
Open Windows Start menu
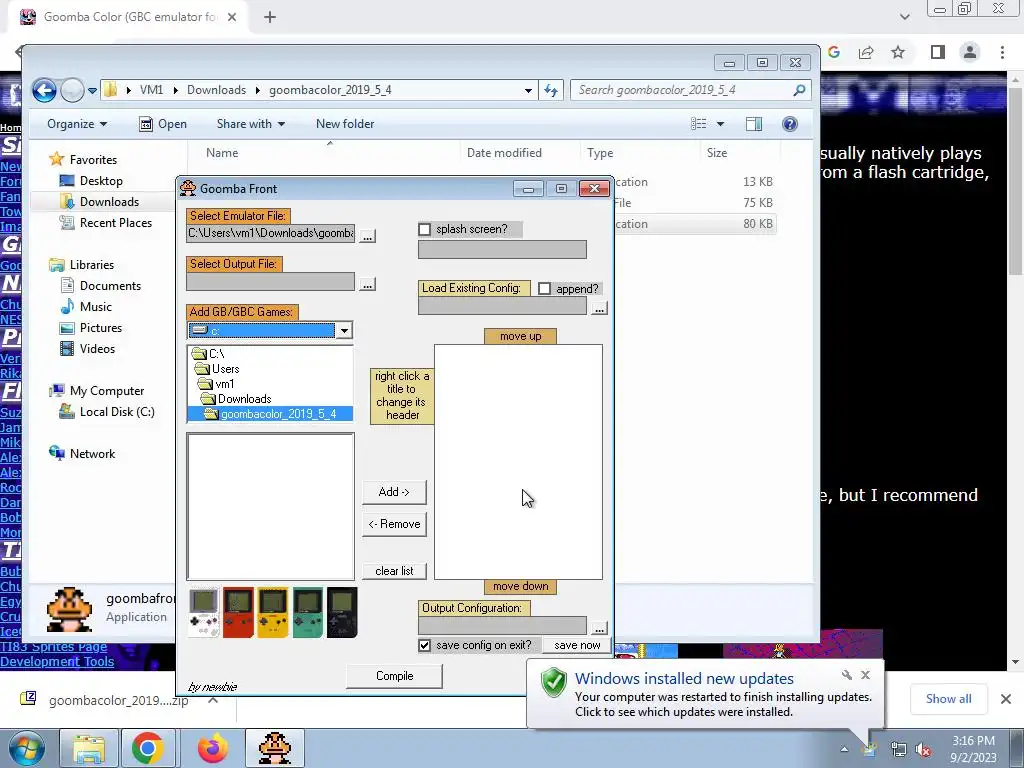point(26,748)
